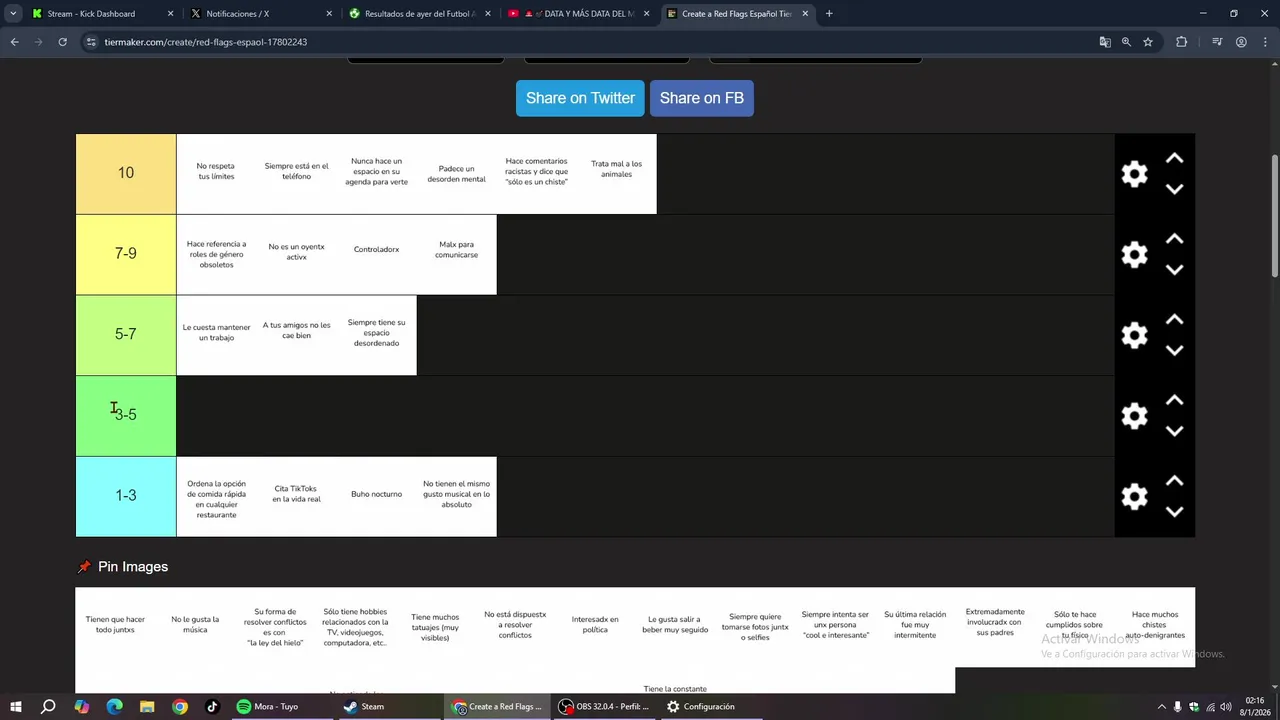This screenshot has width=1280, height=720.
Task: Click Share on Twitter button
Action: [580, 98]
